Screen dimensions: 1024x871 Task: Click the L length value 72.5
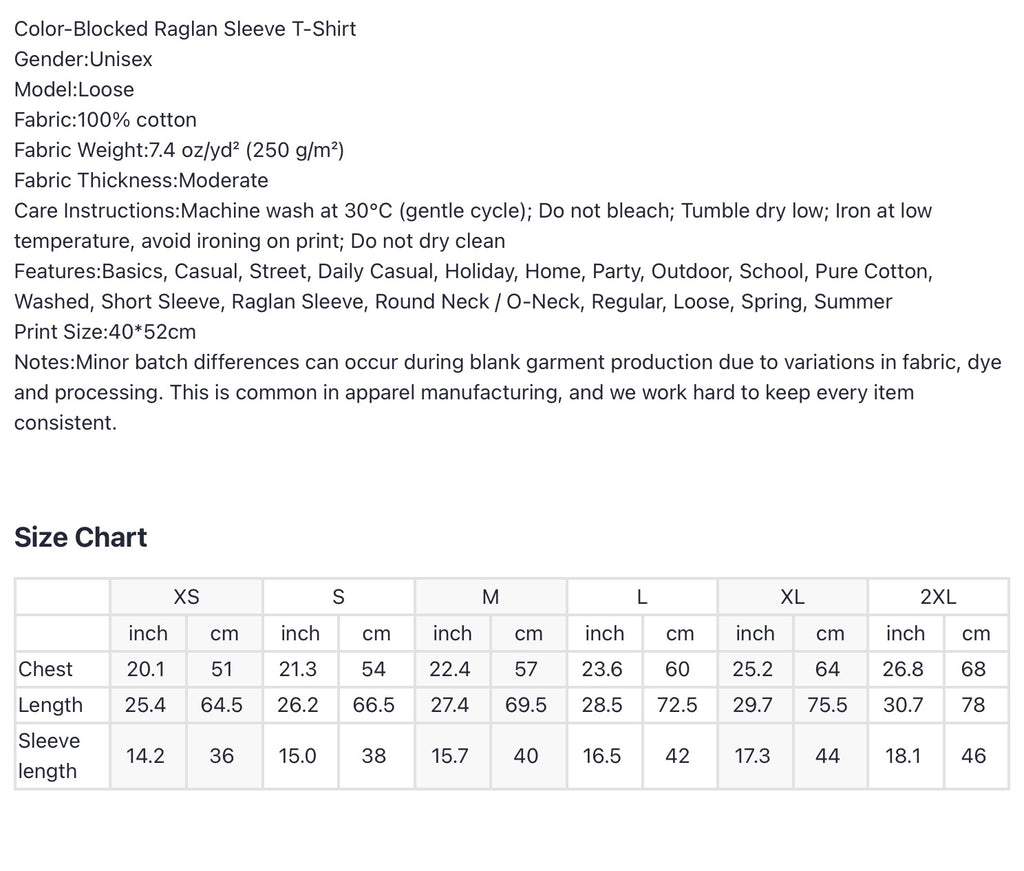(x=677, y=705)
